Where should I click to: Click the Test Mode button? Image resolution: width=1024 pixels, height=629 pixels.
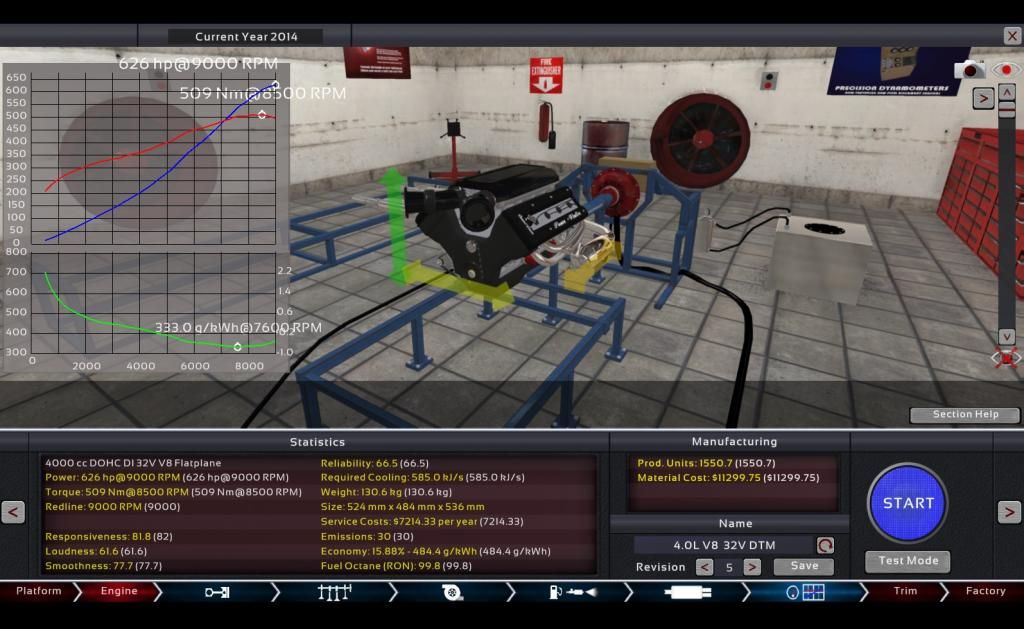point(908,561)
